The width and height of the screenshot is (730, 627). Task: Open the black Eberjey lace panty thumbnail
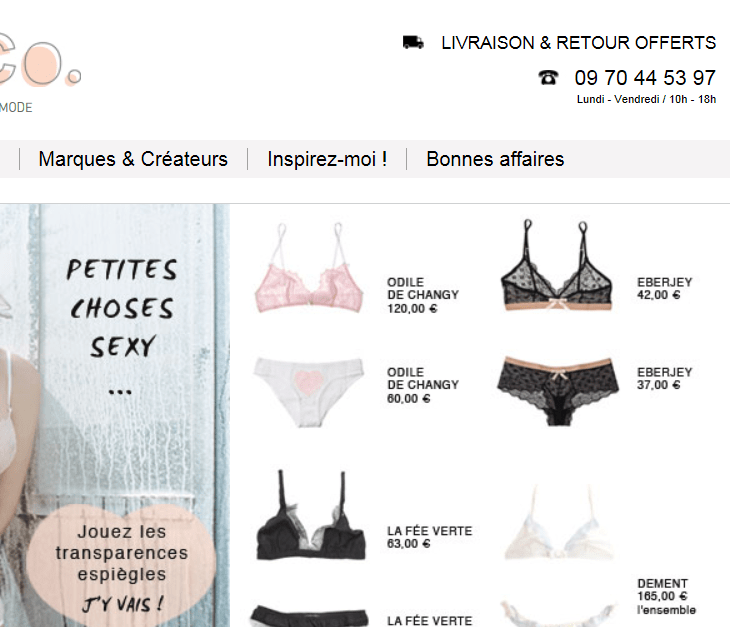(x=558, y=391)
